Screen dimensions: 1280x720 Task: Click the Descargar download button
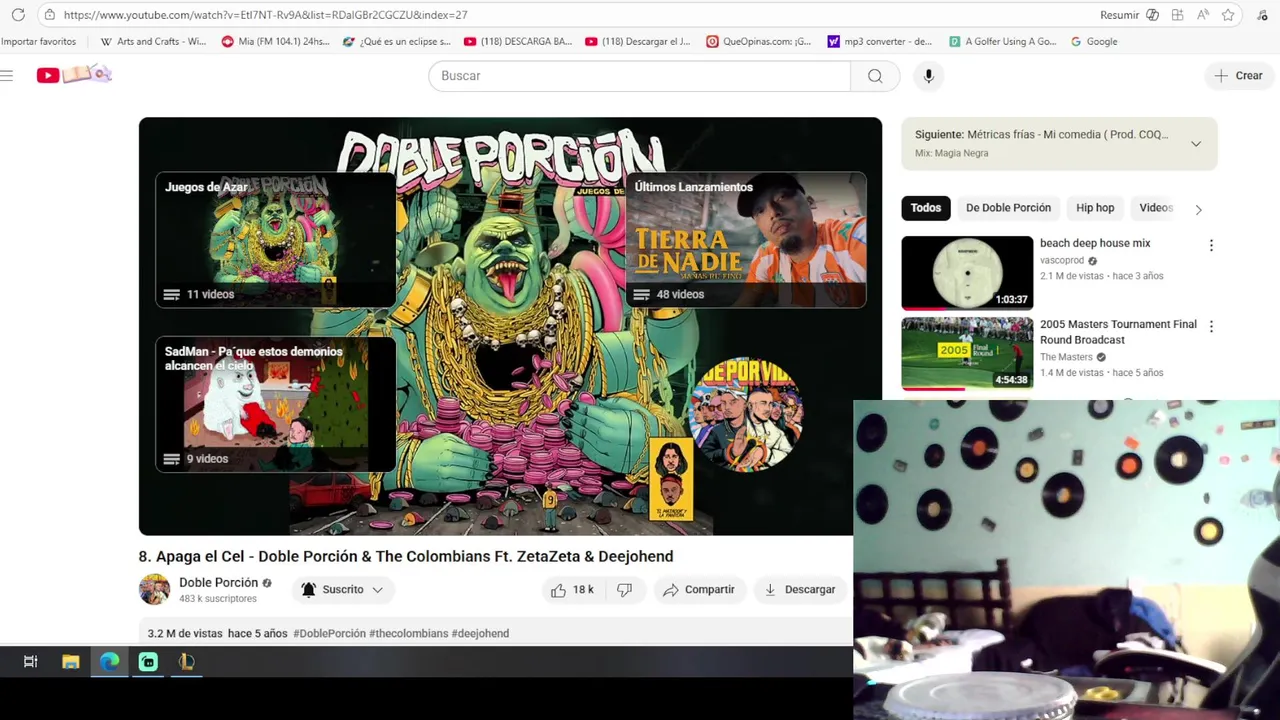(799, 590)
